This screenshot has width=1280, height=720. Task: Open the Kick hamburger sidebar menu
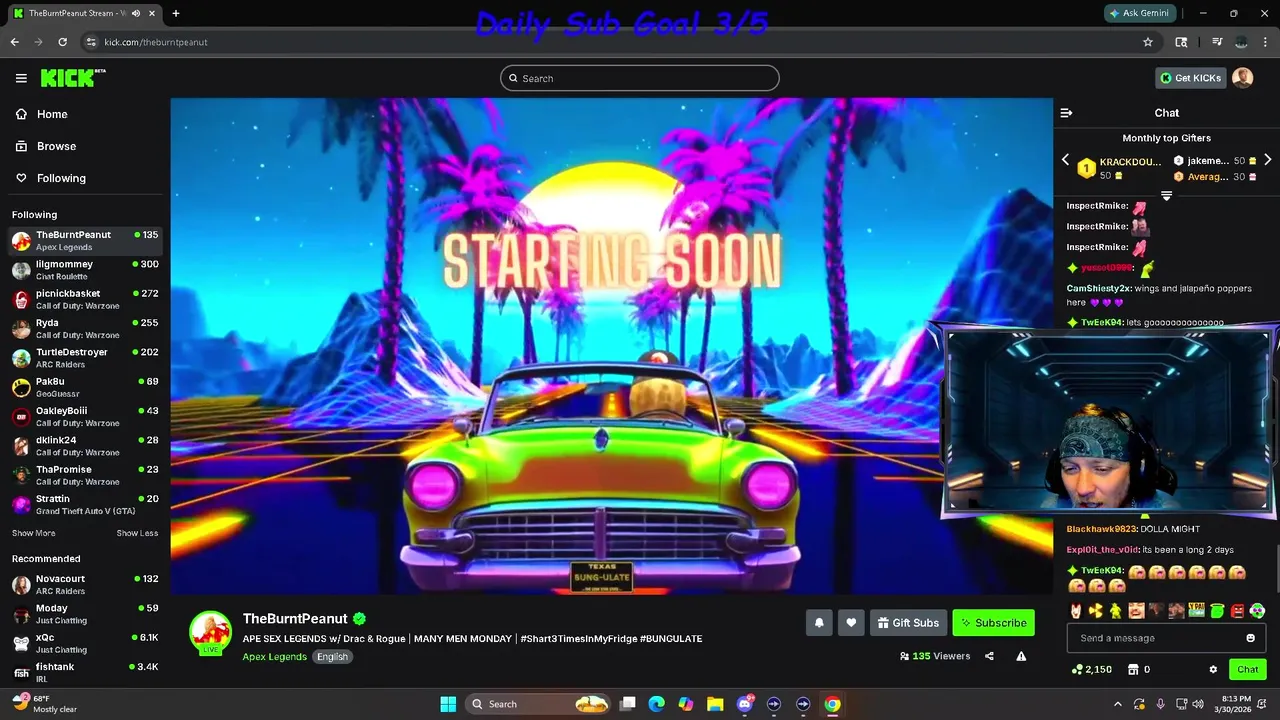pyautogui.click(x=21, y=78)
